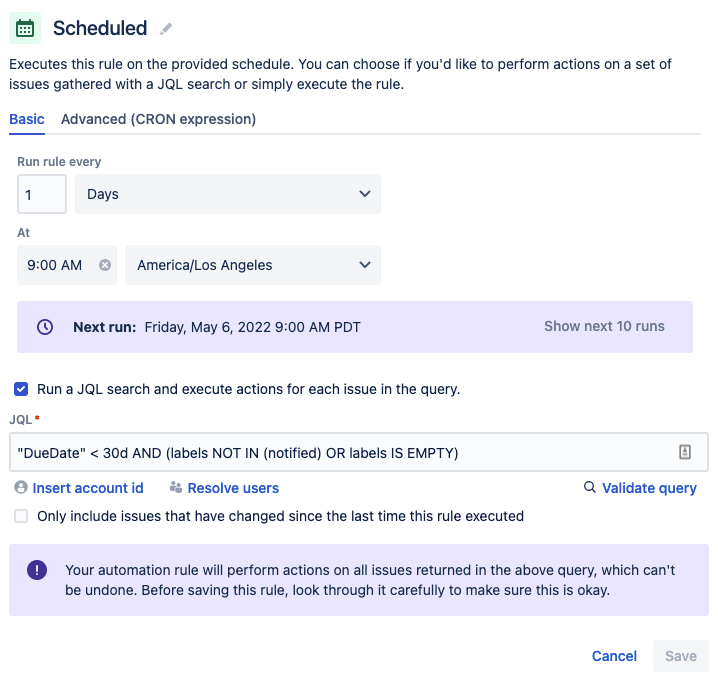The height and width of the screenshot is (686, 718).
Task: Switch to Advanced (CRON expression) tab
Action: click(158, 119)
